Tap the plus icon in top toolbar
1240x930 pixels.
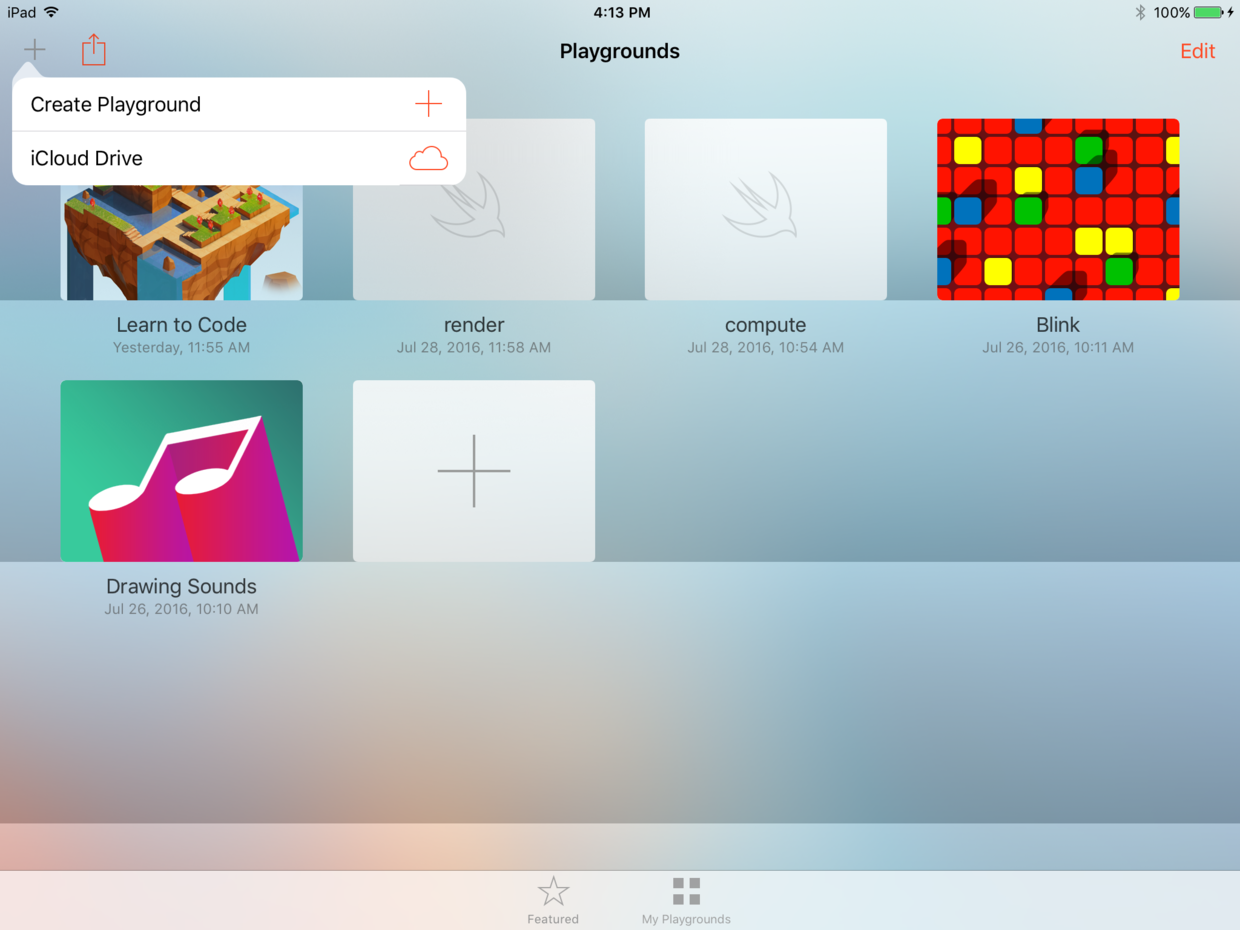35,49
